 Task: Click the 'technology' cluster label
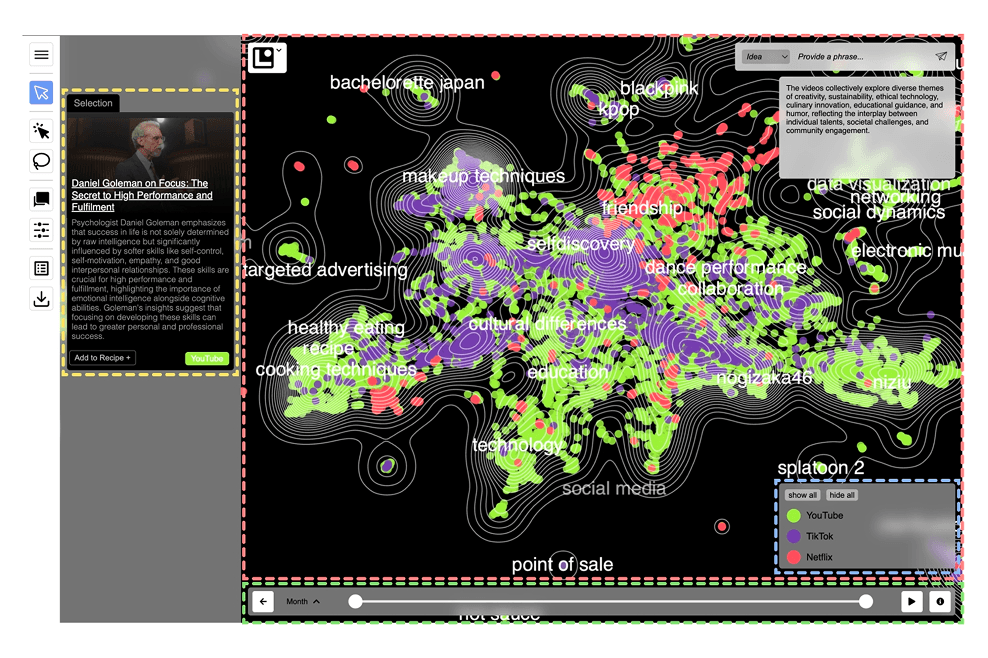pyautogui.click(x=517, y=446)
